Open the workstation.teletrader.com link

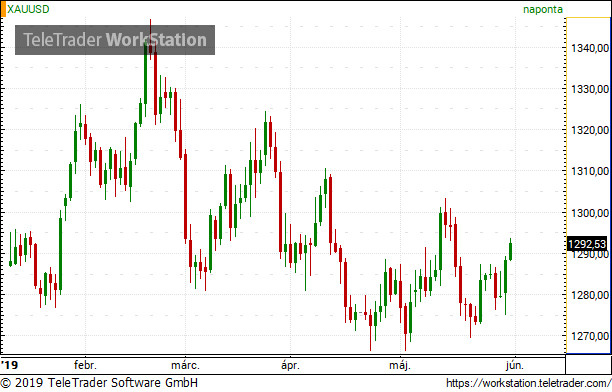click(528, 383)
